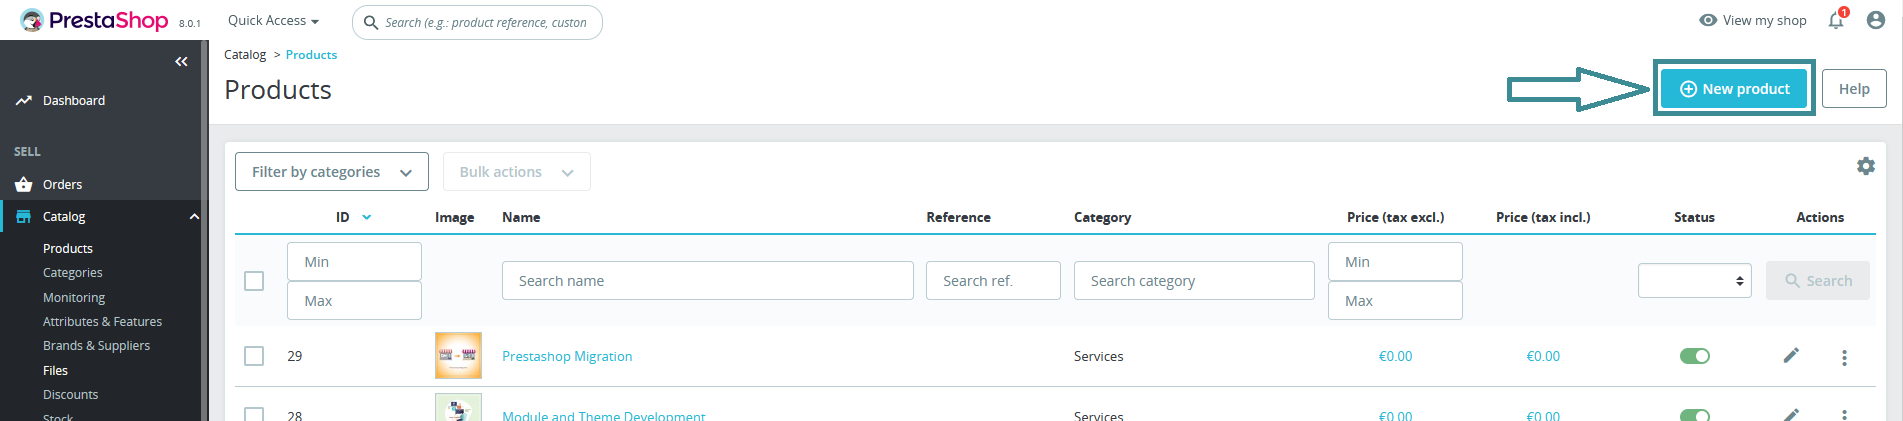The width and height of the screenshot is (1903, 421).
Task: Click the table settings gear icon
Action: pyautogui.click(x=1866, y=166)
